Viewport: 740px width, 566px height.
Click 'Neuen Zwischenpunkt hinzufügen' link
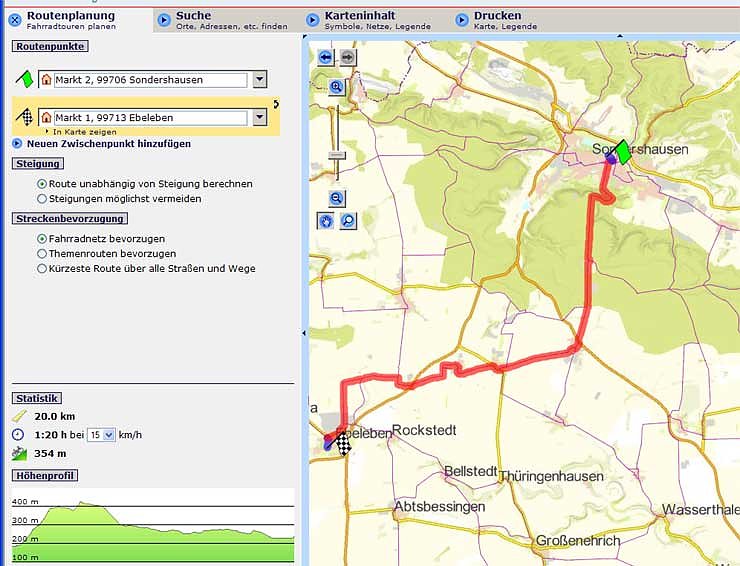[108, 144]
